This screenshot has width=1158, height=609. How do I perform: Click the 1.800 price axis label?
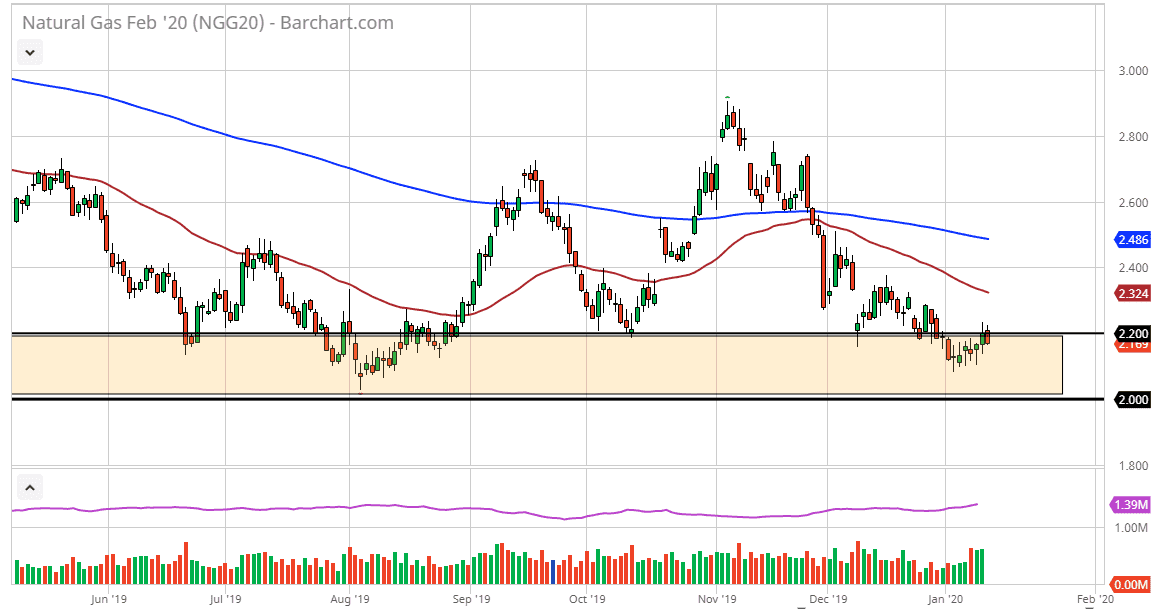coord(1133,466)
